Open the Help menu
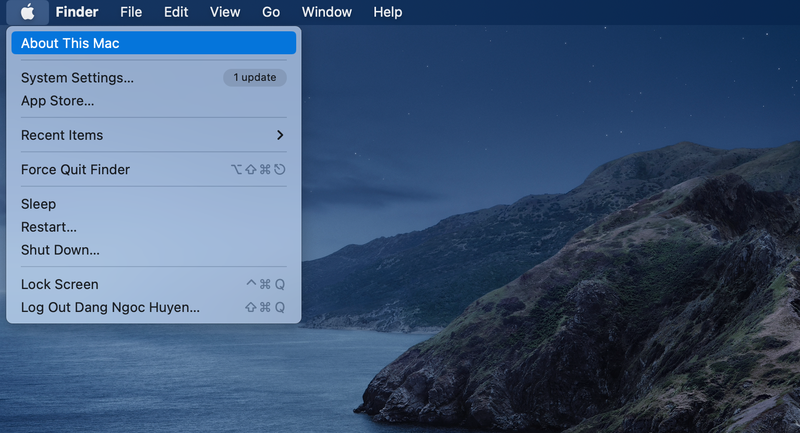800x433 pixels. pyautogui.click(x=388, y=12)
